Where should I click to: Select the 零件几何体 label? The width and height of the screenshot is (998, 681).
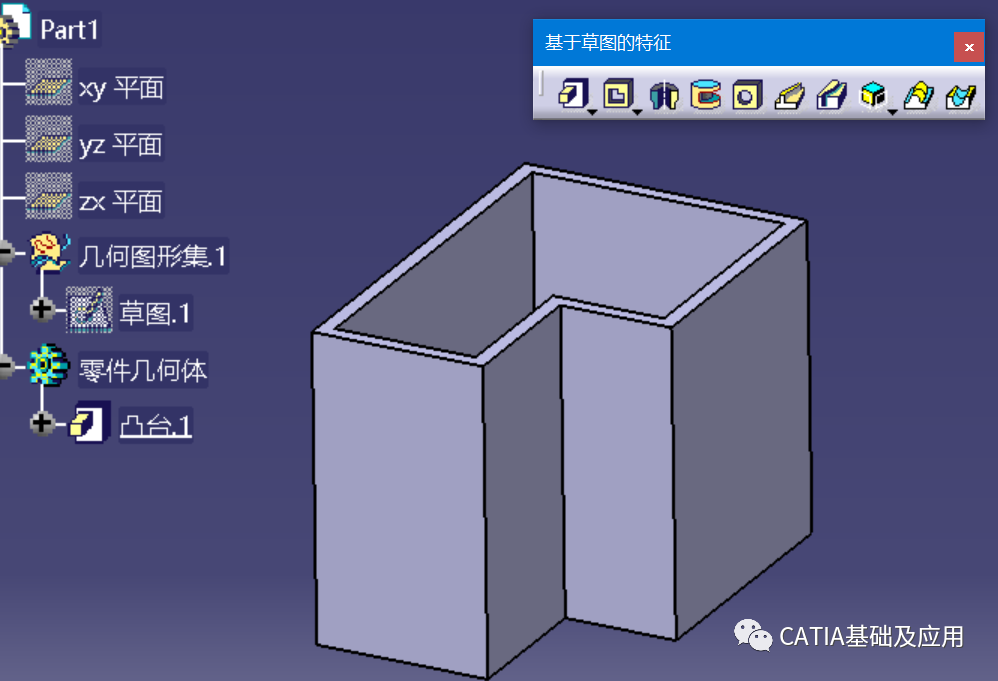point(143,370)
